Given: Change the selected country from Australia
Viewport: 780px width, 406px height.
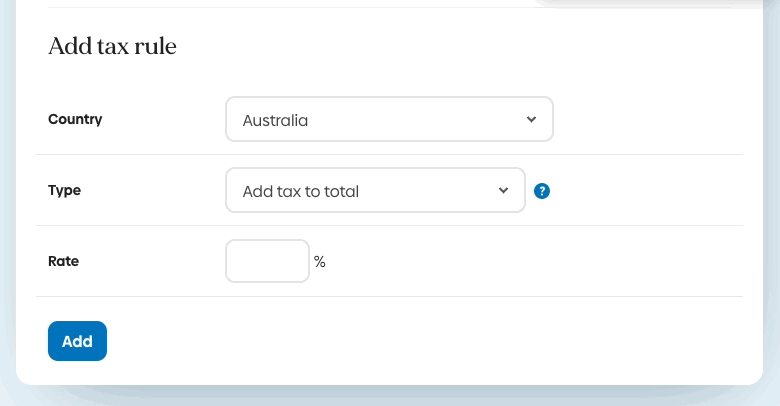Looking at the screenshot, I should click(389, 120).
